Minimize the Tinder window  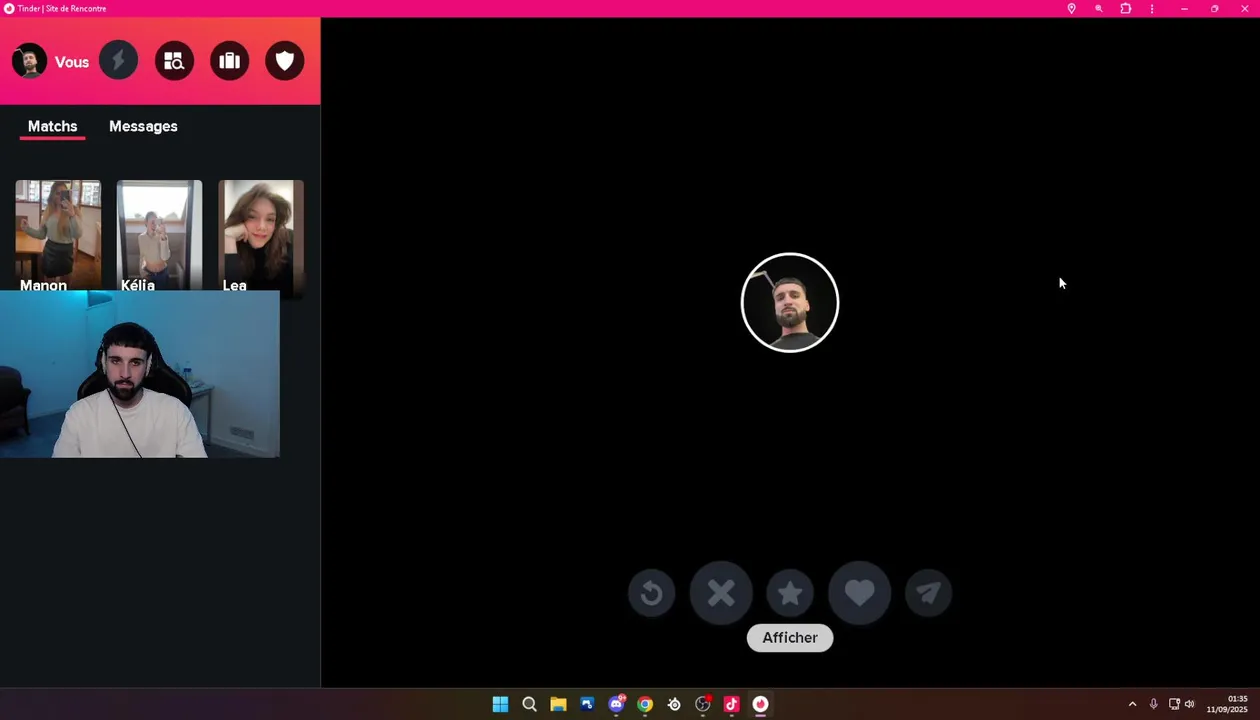tap(1184, 8)
